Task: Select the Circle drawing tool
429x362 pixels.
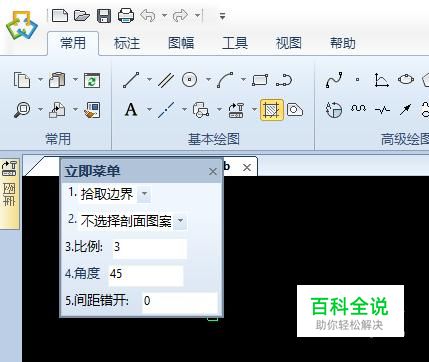Action: (189, 80)
